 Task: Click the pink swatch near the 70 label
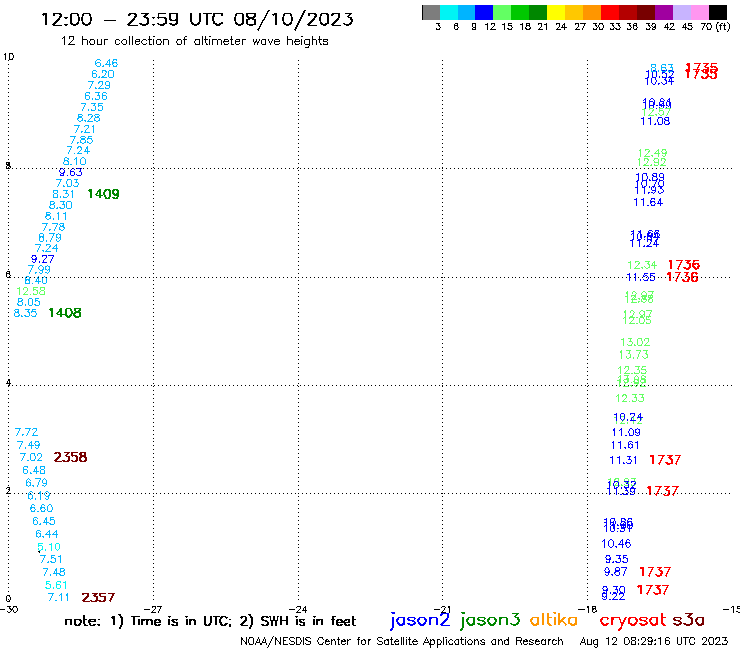pyautogui.click(x=699, y=12)
